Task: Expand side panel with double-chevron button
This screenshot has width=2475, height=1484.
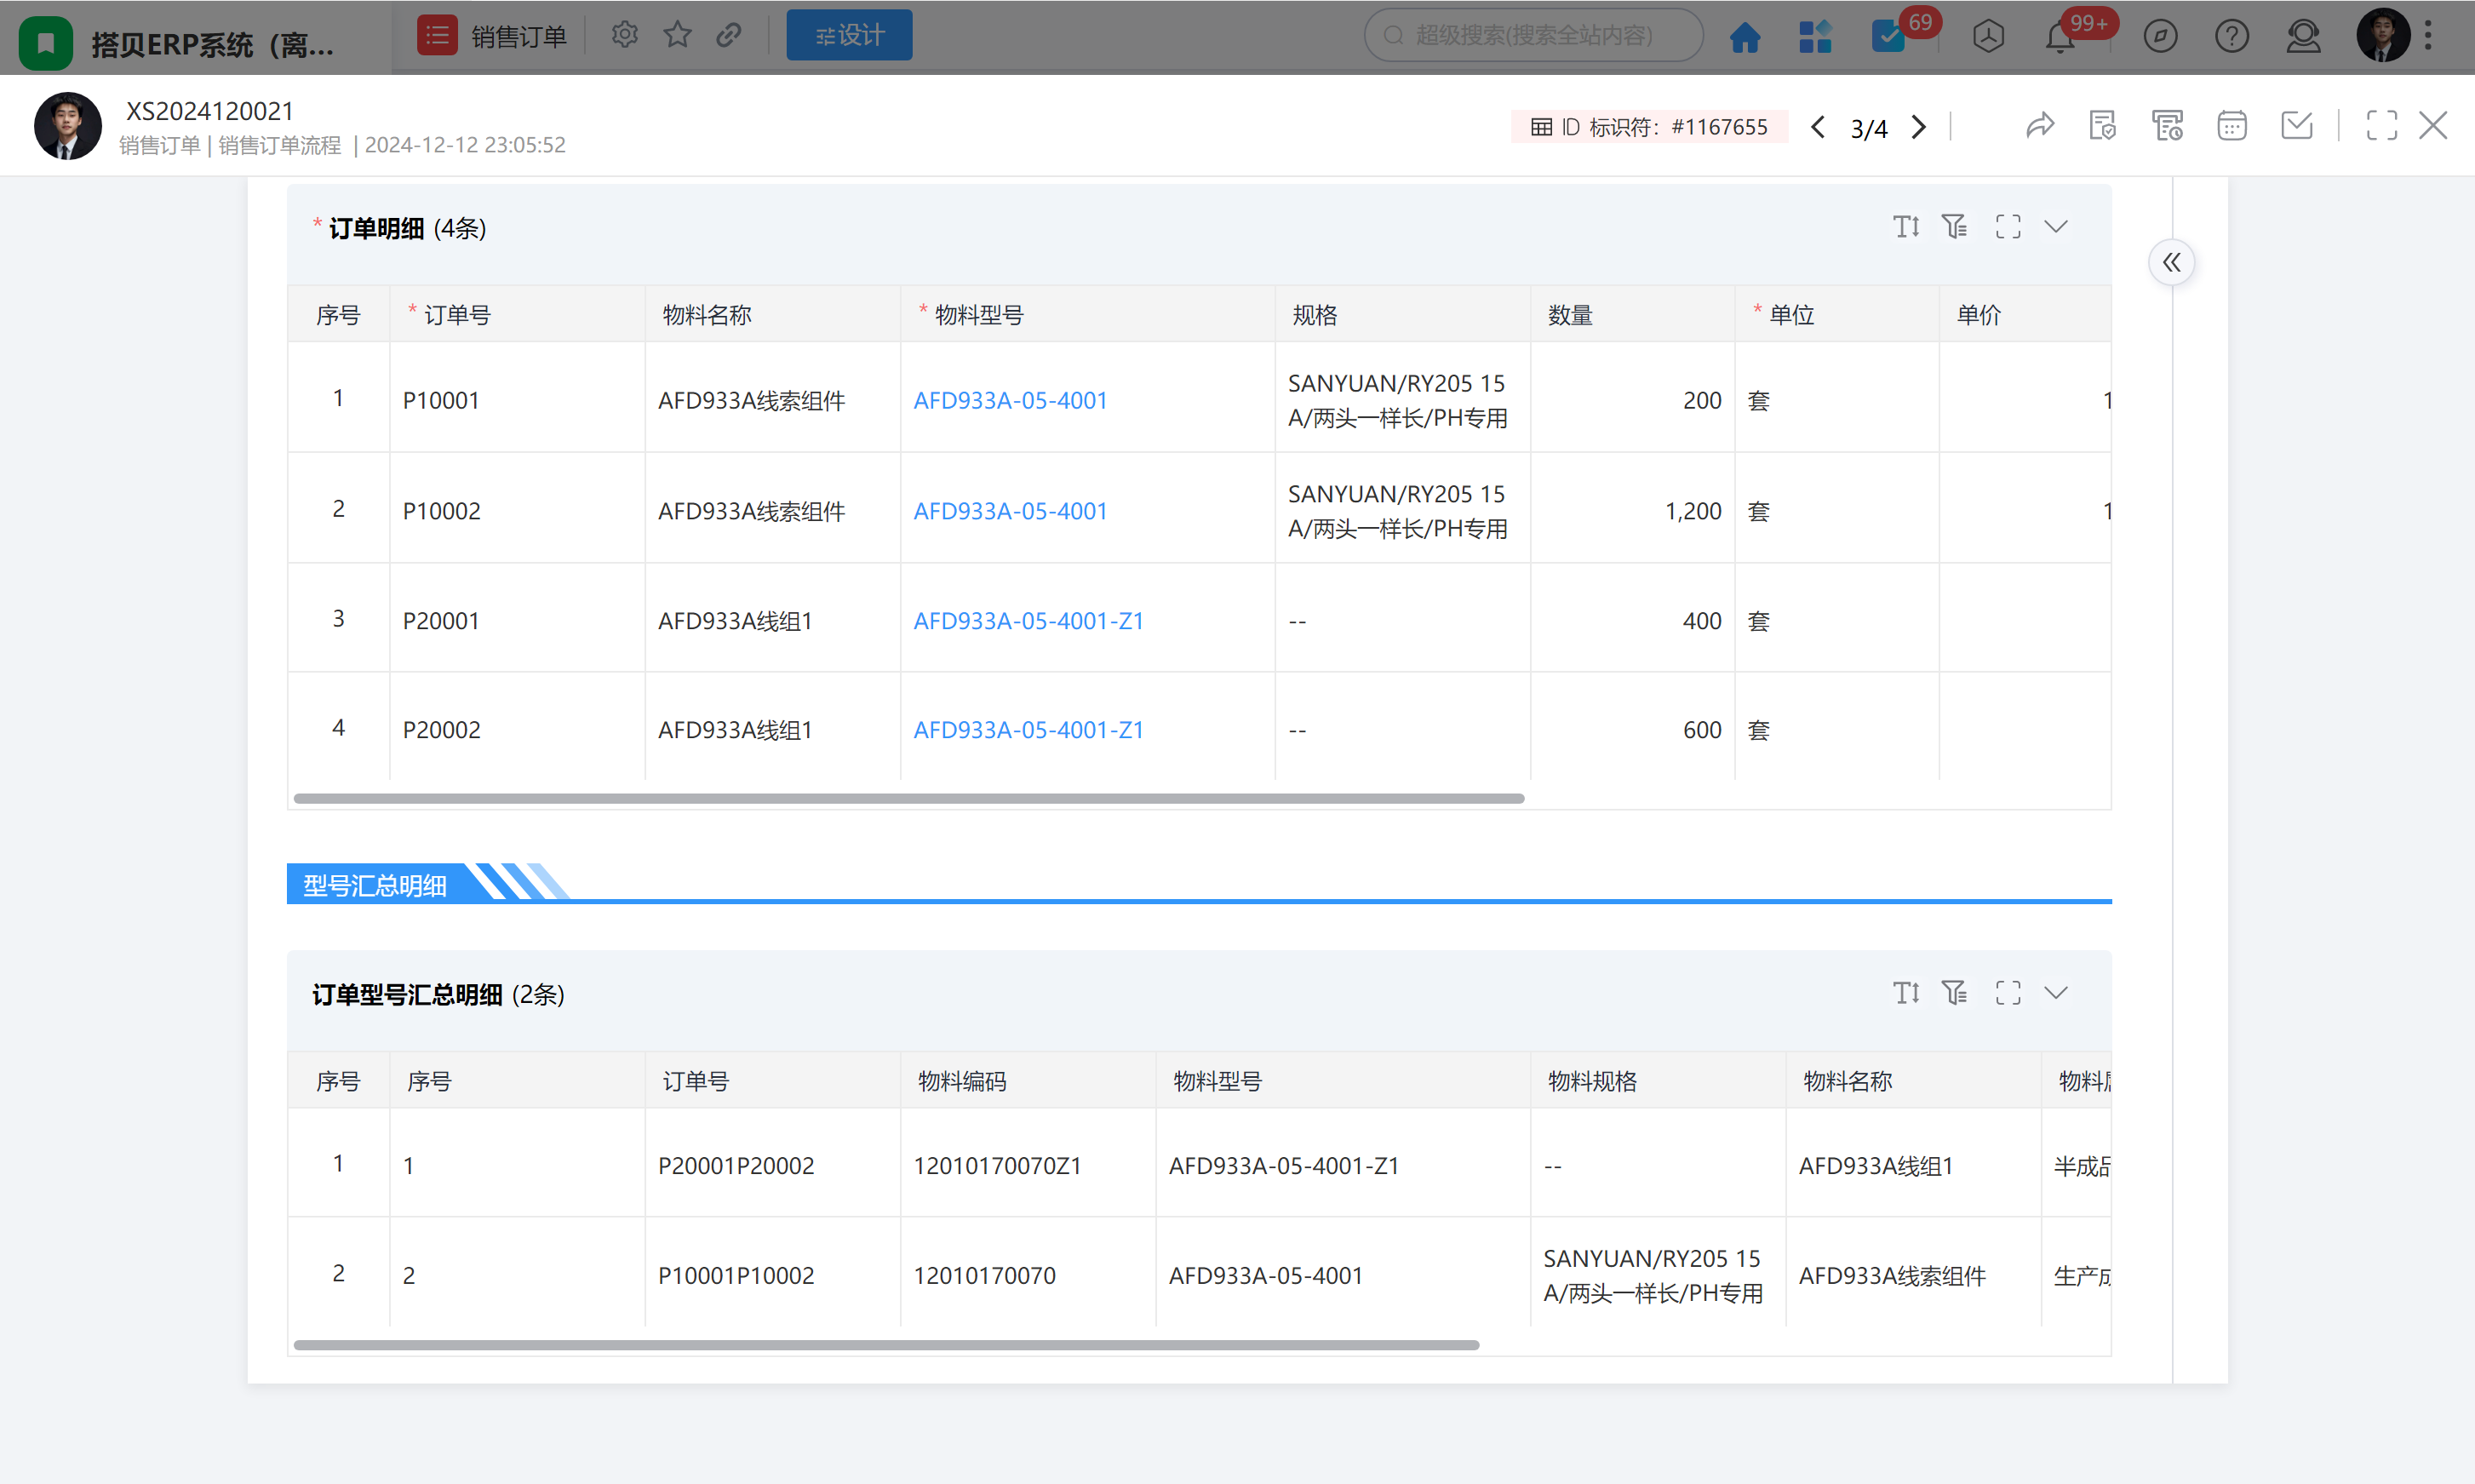Action: (x=2171, y=263)
